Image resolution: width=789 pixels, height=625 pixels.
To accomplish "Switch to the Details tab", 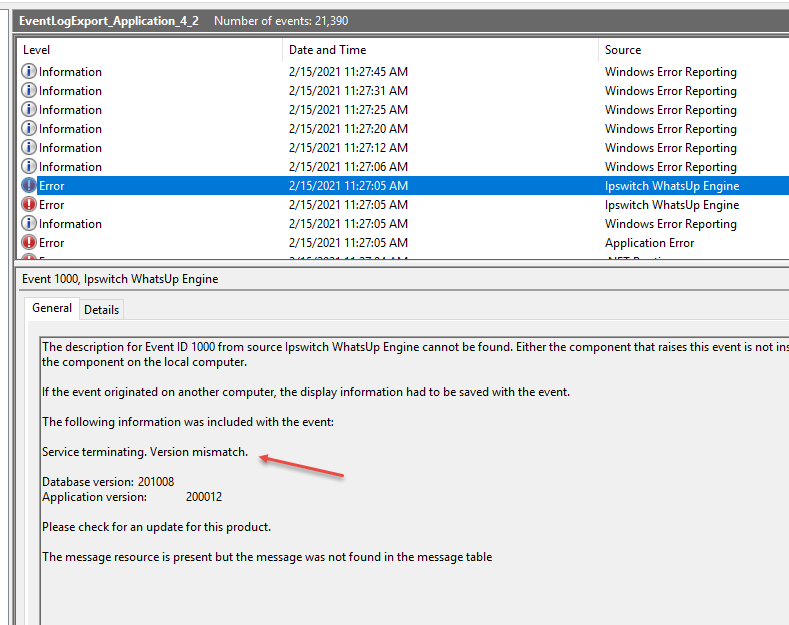I will (x=101, y=309).
